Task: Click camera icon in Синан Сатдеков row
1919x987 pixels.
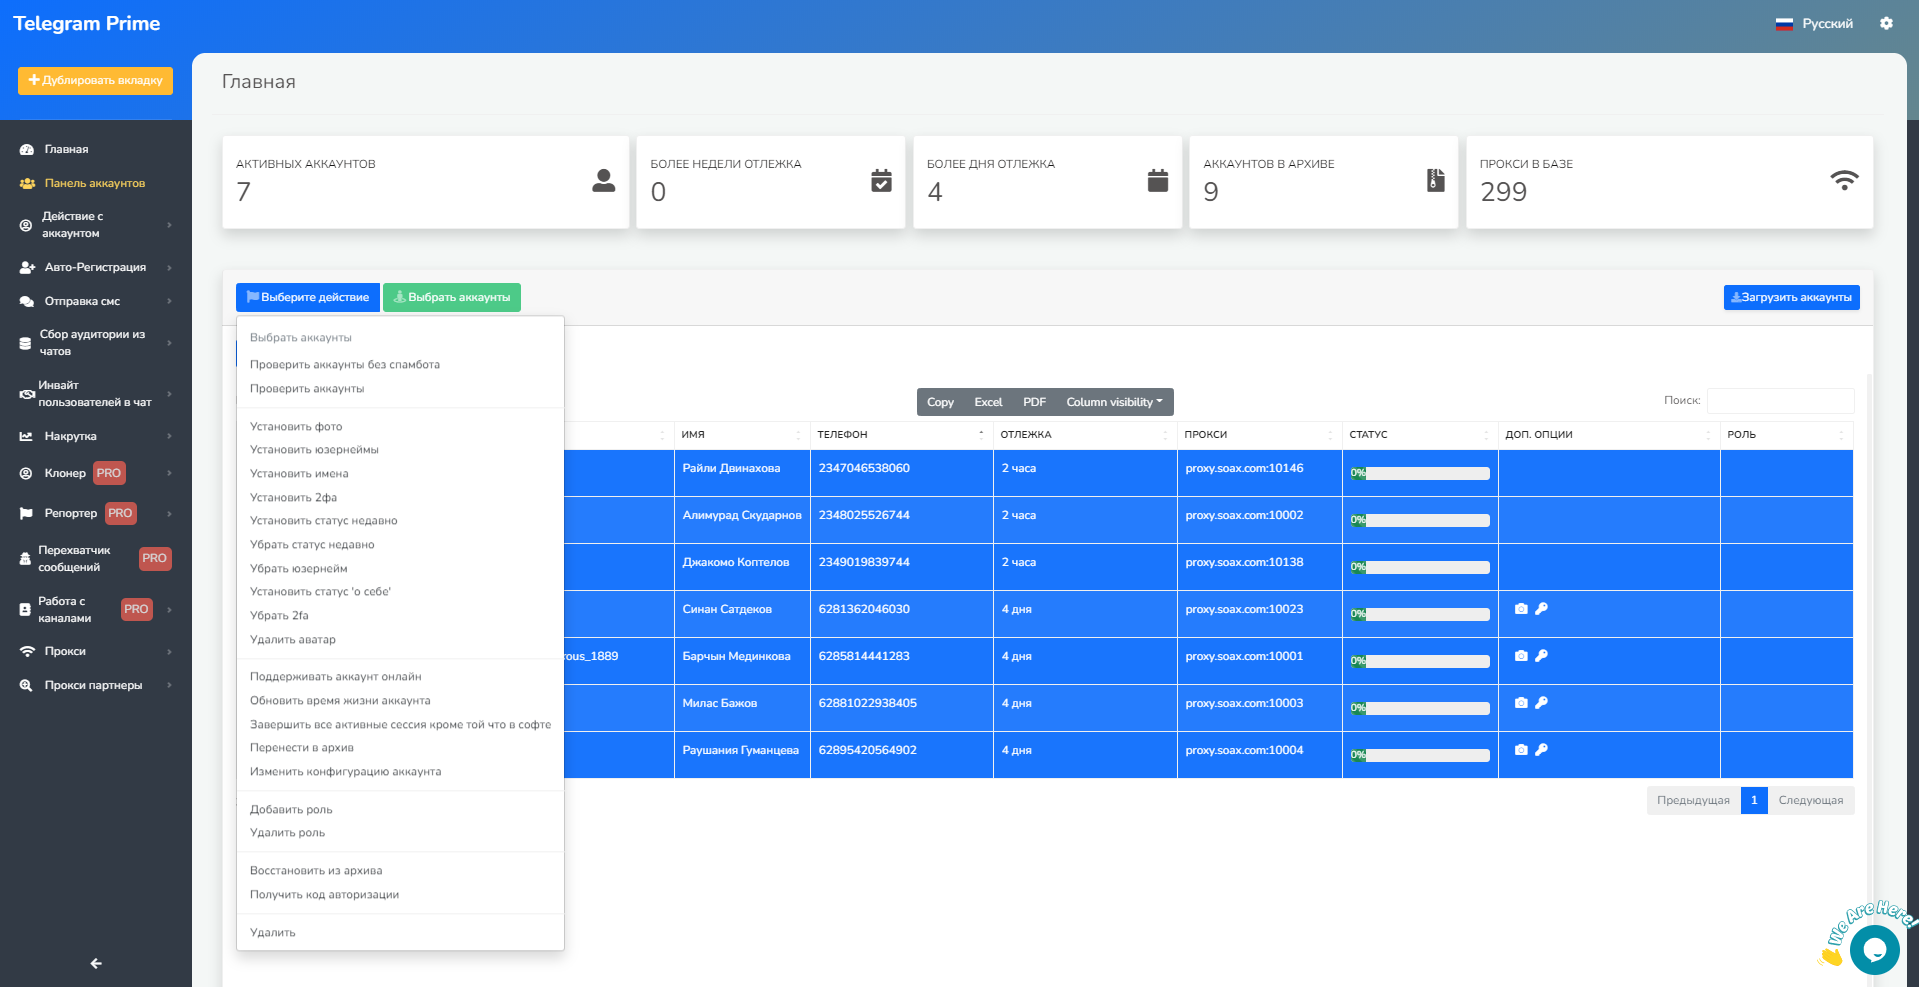Action: (1521, 609)
